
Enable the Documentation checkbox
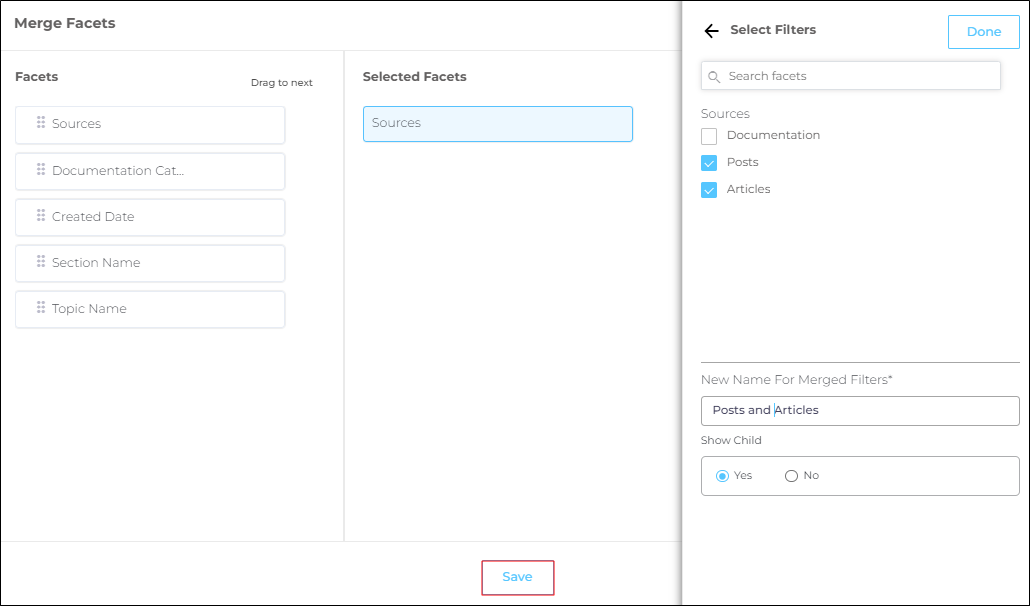point(709,136)
